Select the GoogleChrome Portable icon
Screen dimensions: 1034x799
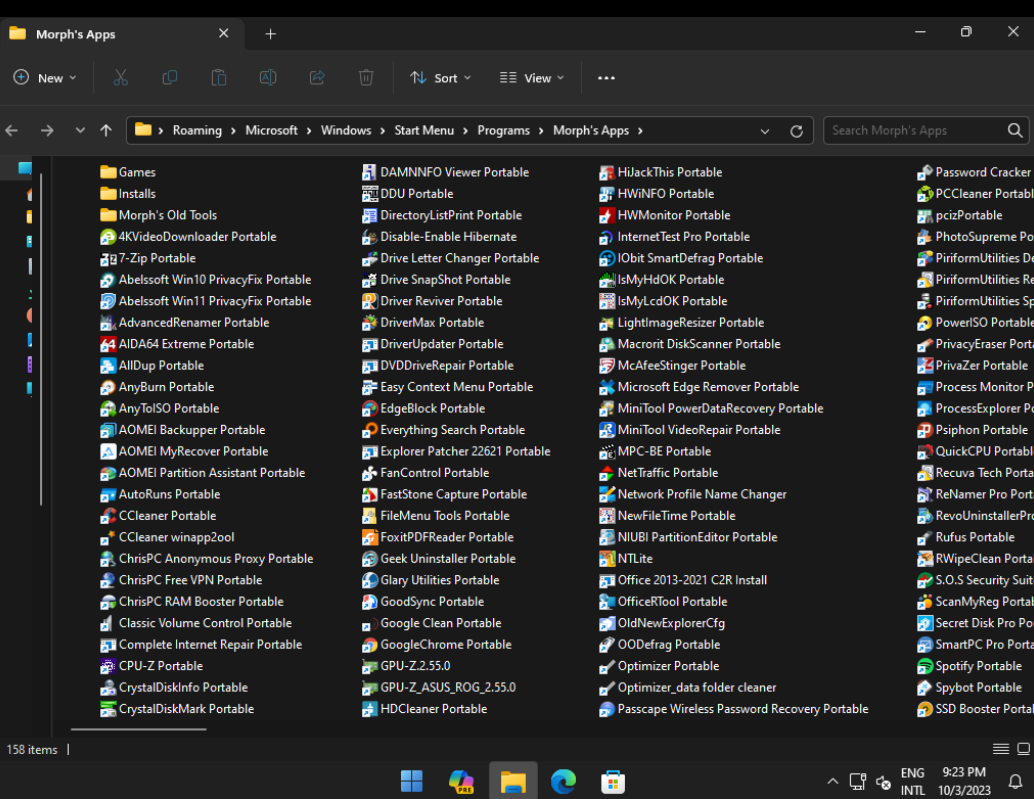pos(370,645)
